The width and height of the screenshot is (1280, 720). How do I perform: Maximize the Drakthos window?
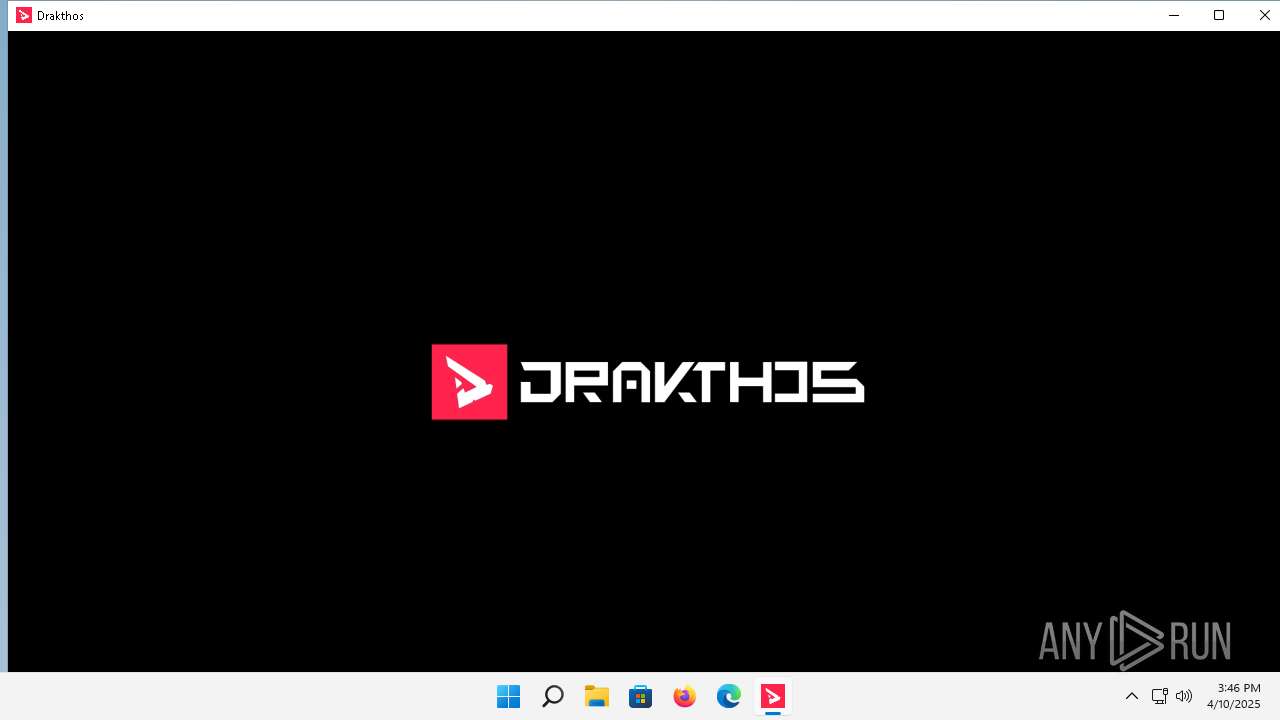pos(1219,15)
